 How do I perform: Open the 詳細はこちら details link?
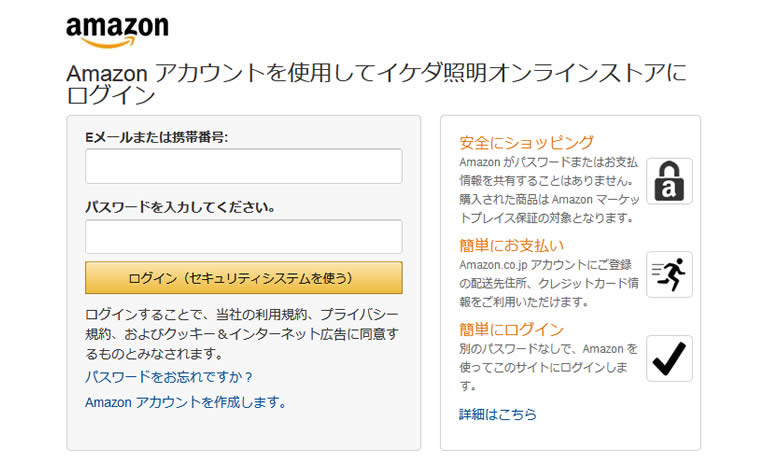[x=498, y=414]
